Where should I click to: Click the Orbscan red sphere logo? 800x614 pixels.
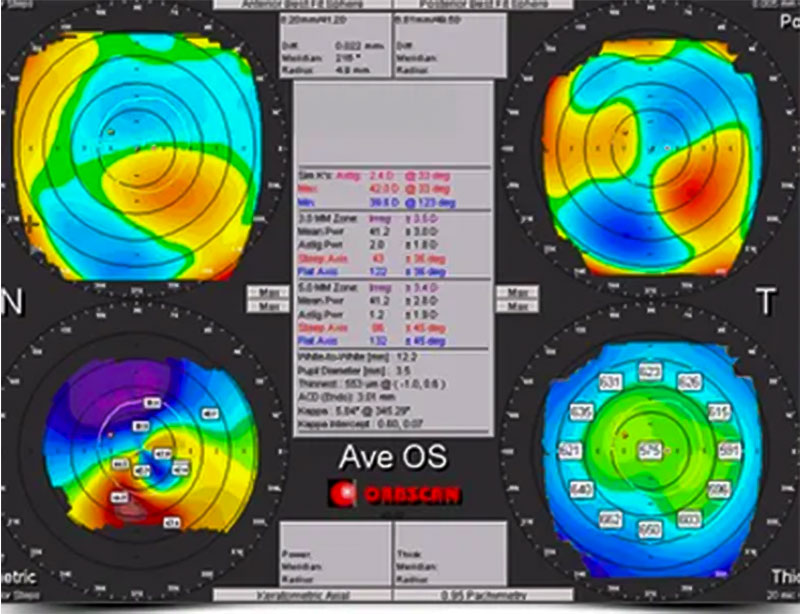tap(344, 493)
